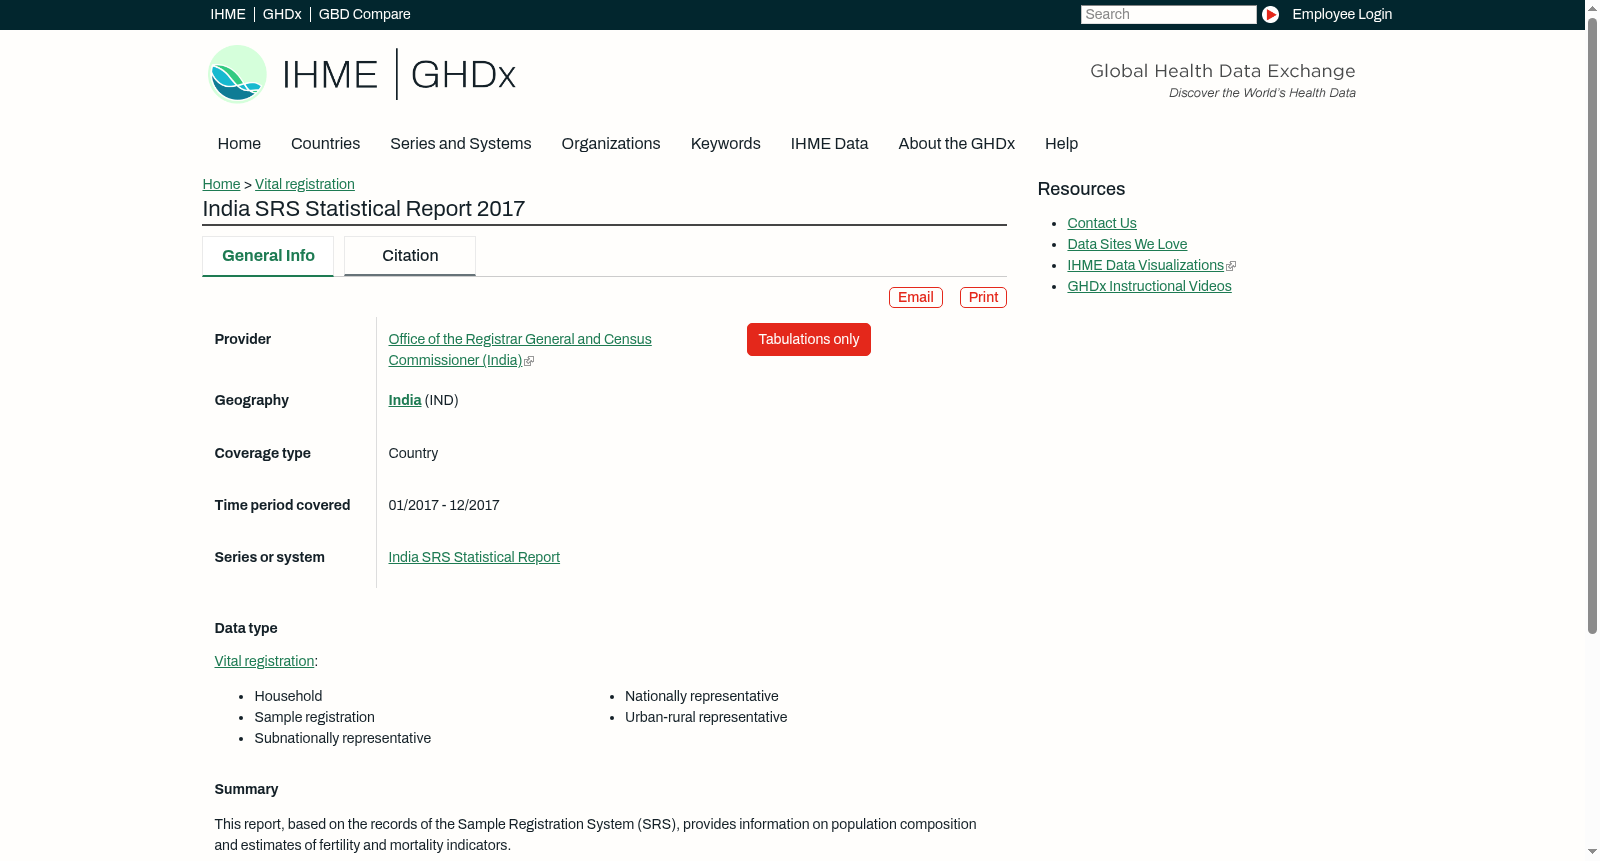This screenshot has height=861, width=1600.
Task: Open India SRS Statistical Report series link
Action: [x=474, y=557]
